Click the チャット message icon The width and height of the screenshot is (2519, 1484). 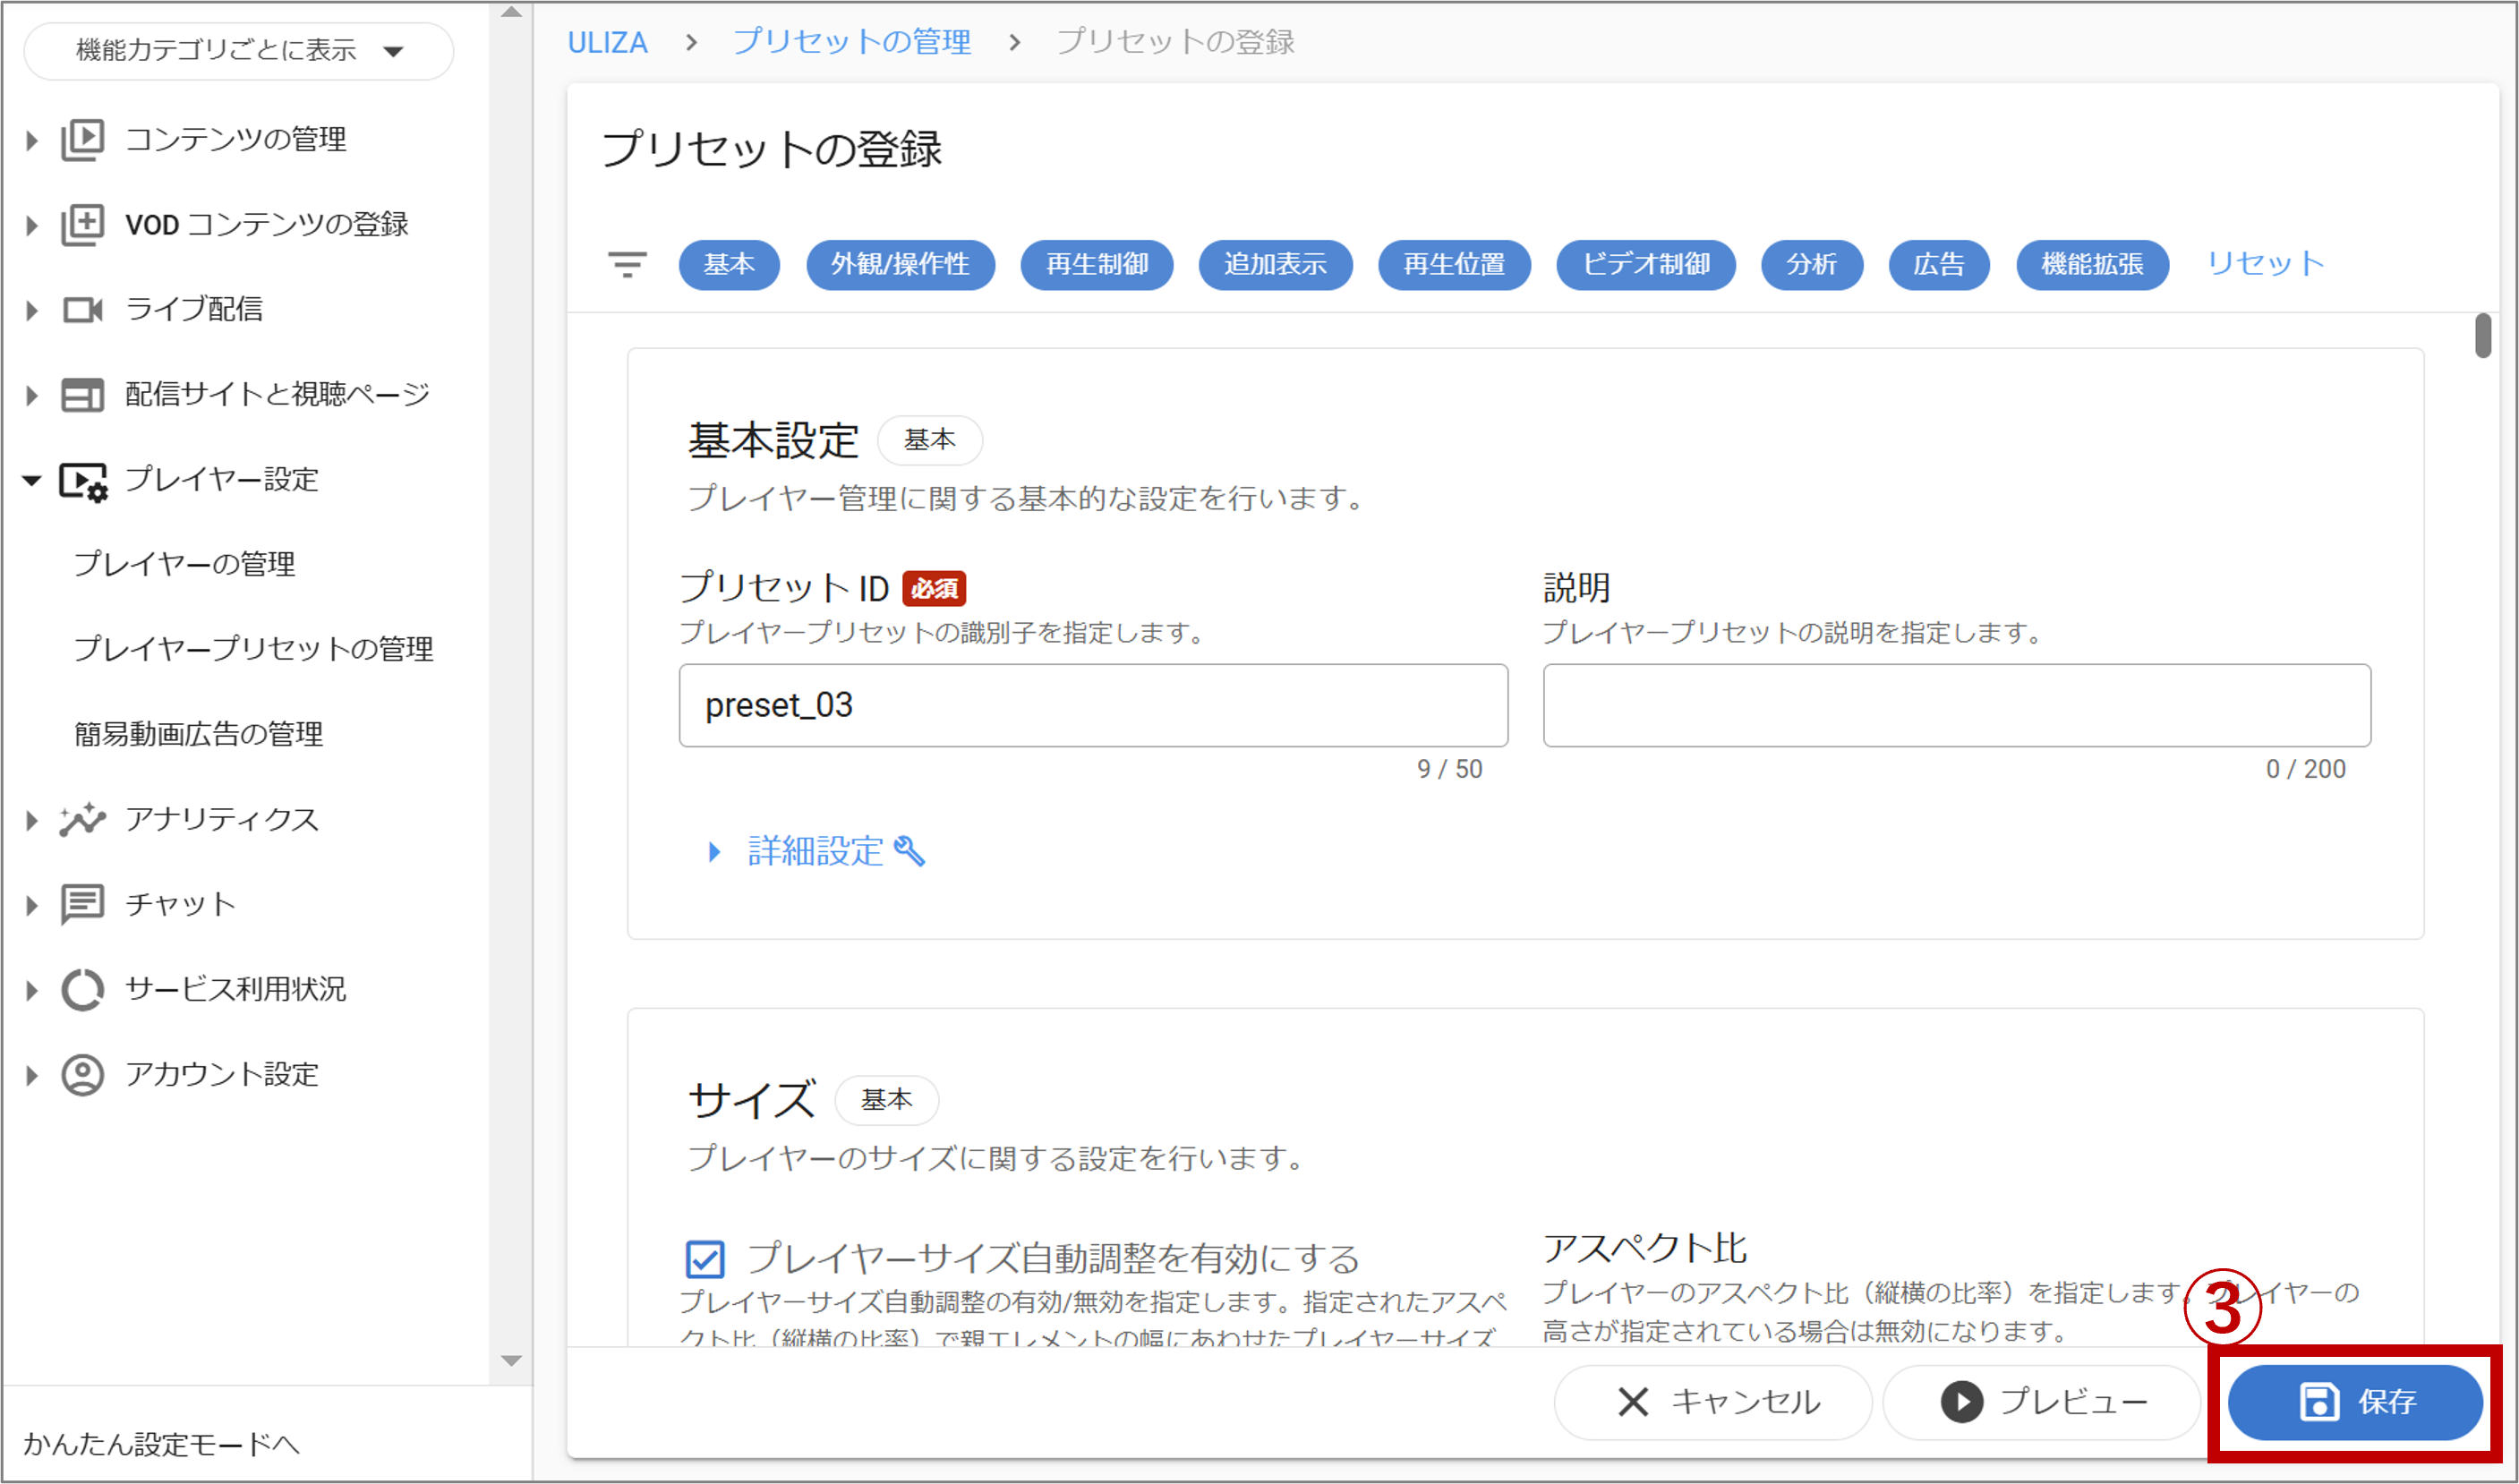[x=82, y=905]
